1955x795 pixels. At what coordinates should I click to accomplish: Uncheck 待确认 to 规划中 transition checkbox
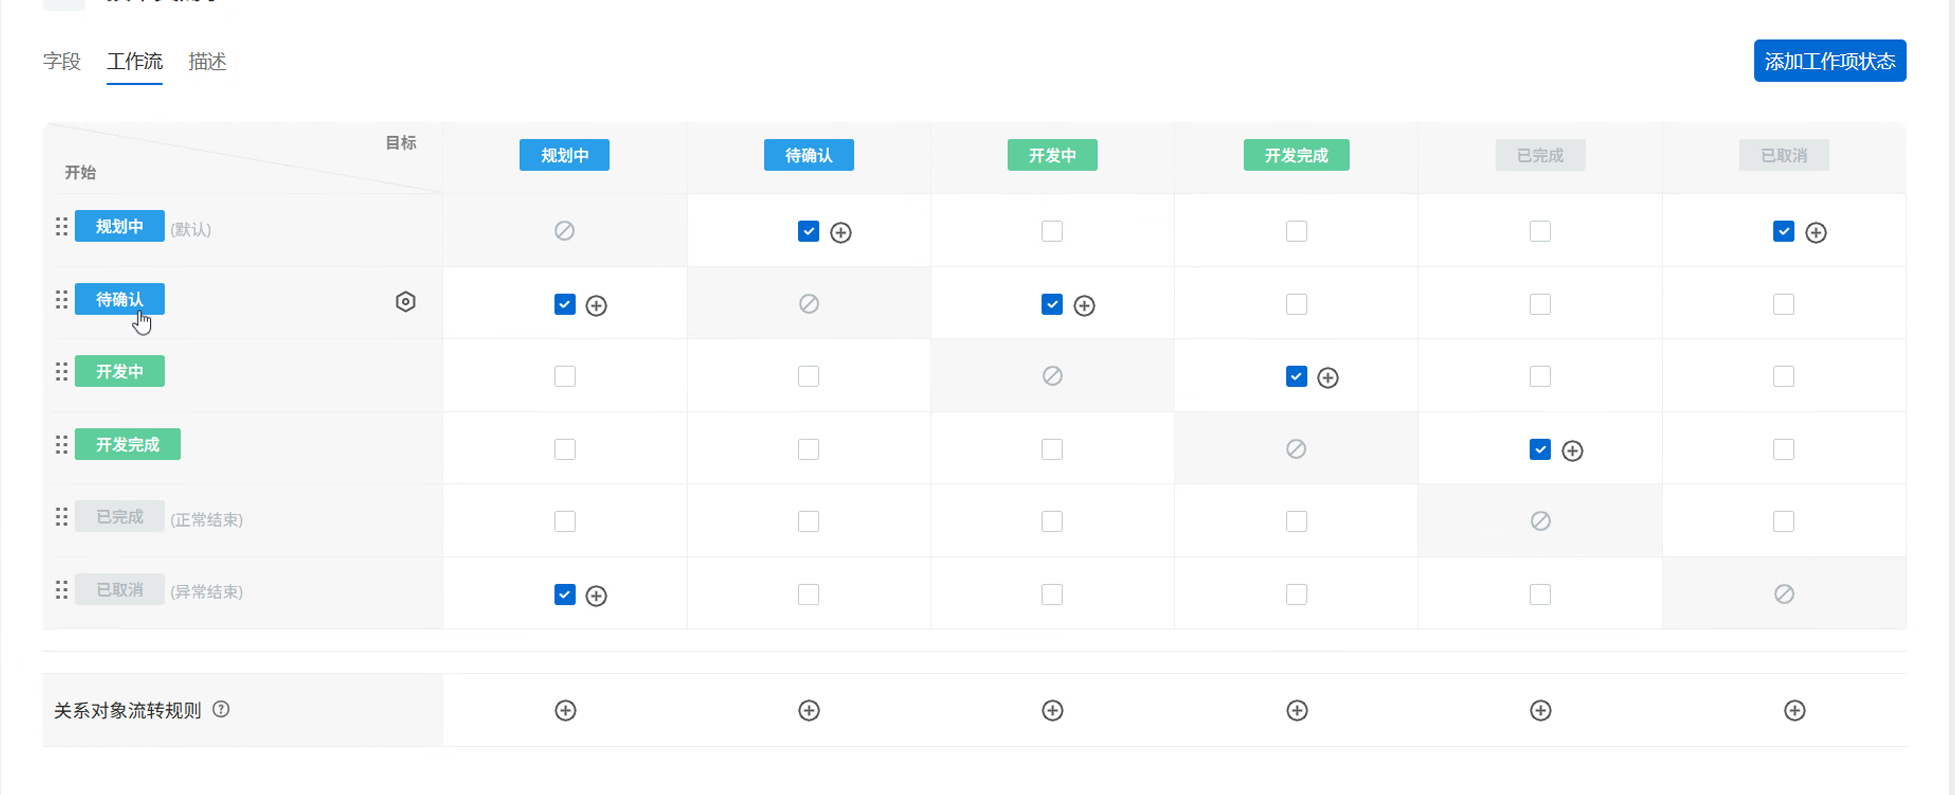(565, 304)
